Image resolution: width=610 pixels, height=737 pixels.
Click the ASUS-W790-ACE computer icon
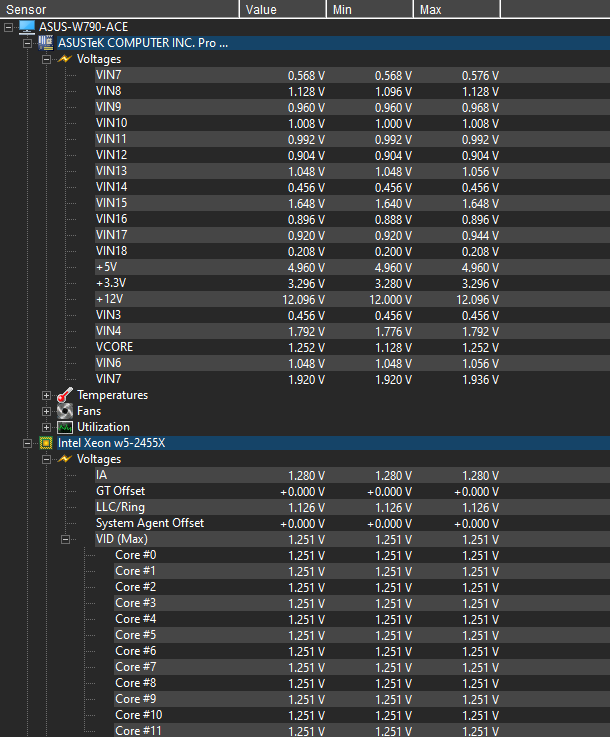pos(27,27)
